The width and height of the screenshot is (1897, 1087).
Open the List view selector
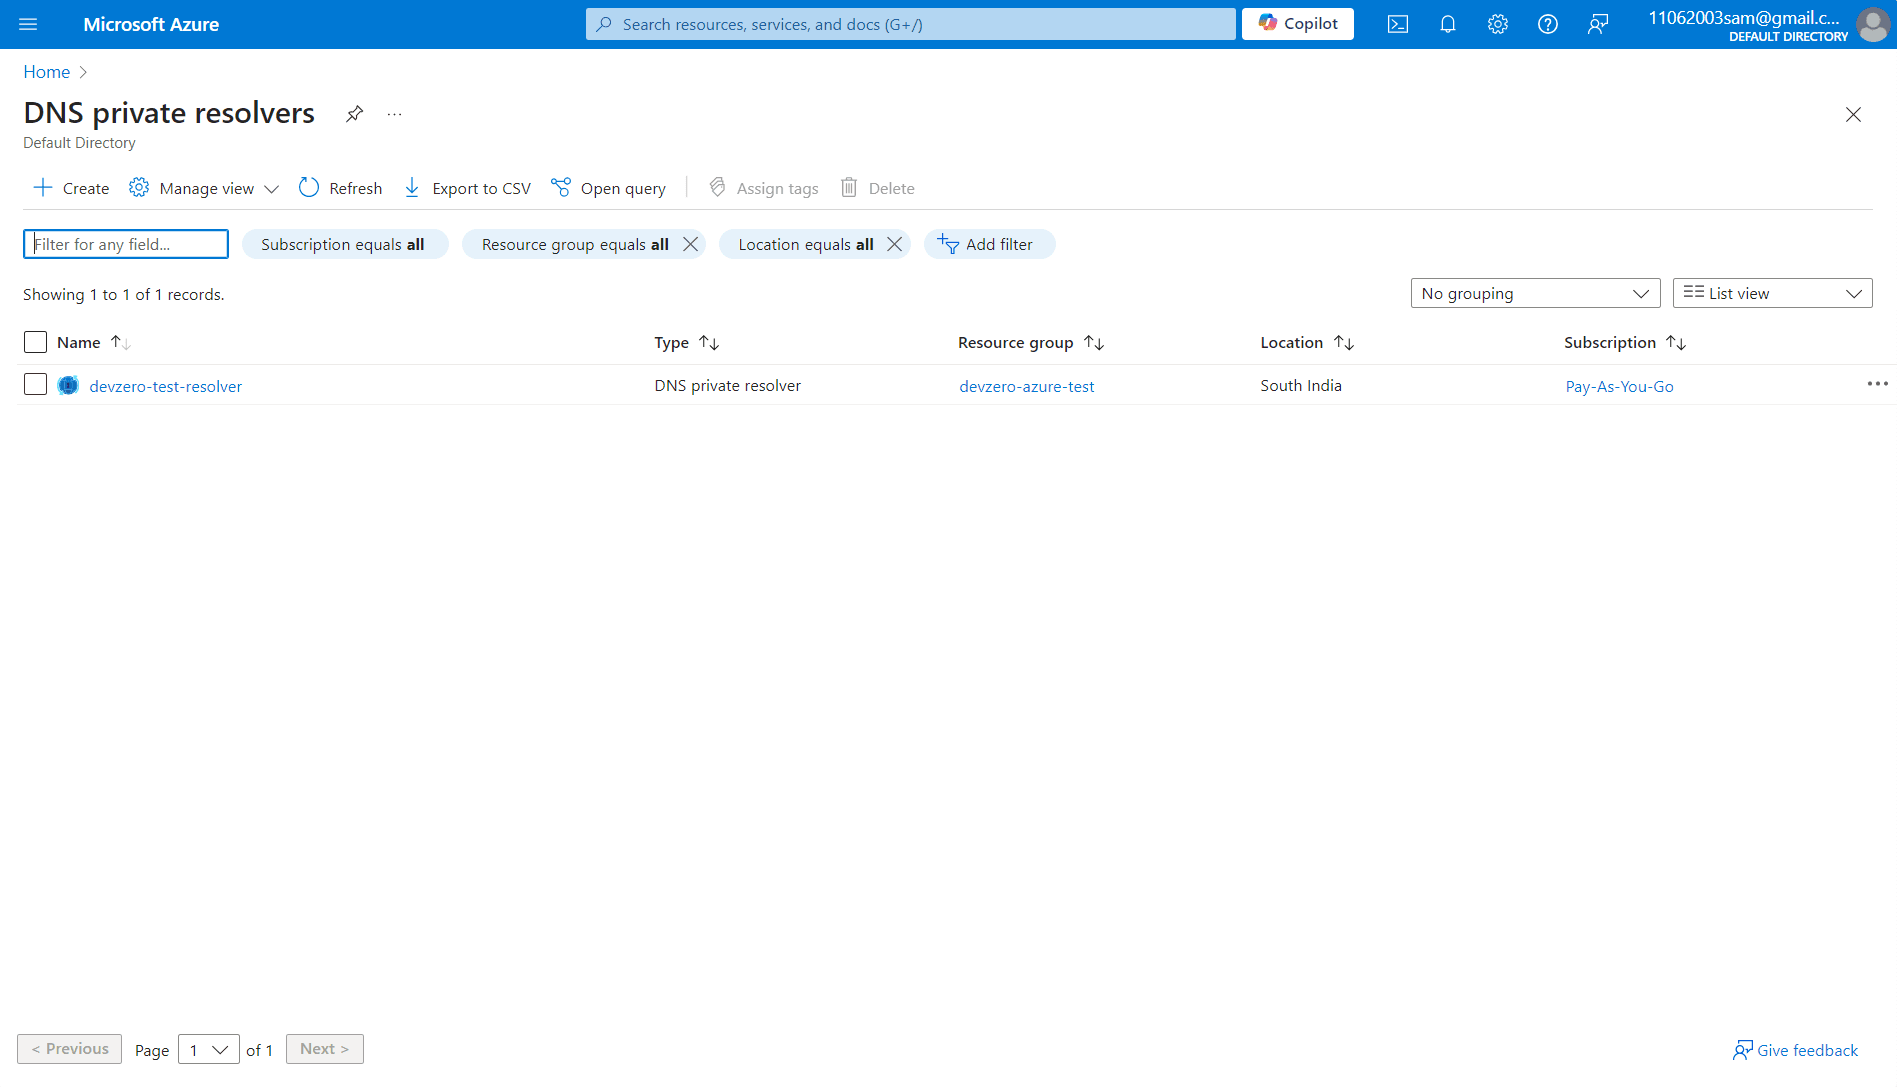(x=1771, y=293)
